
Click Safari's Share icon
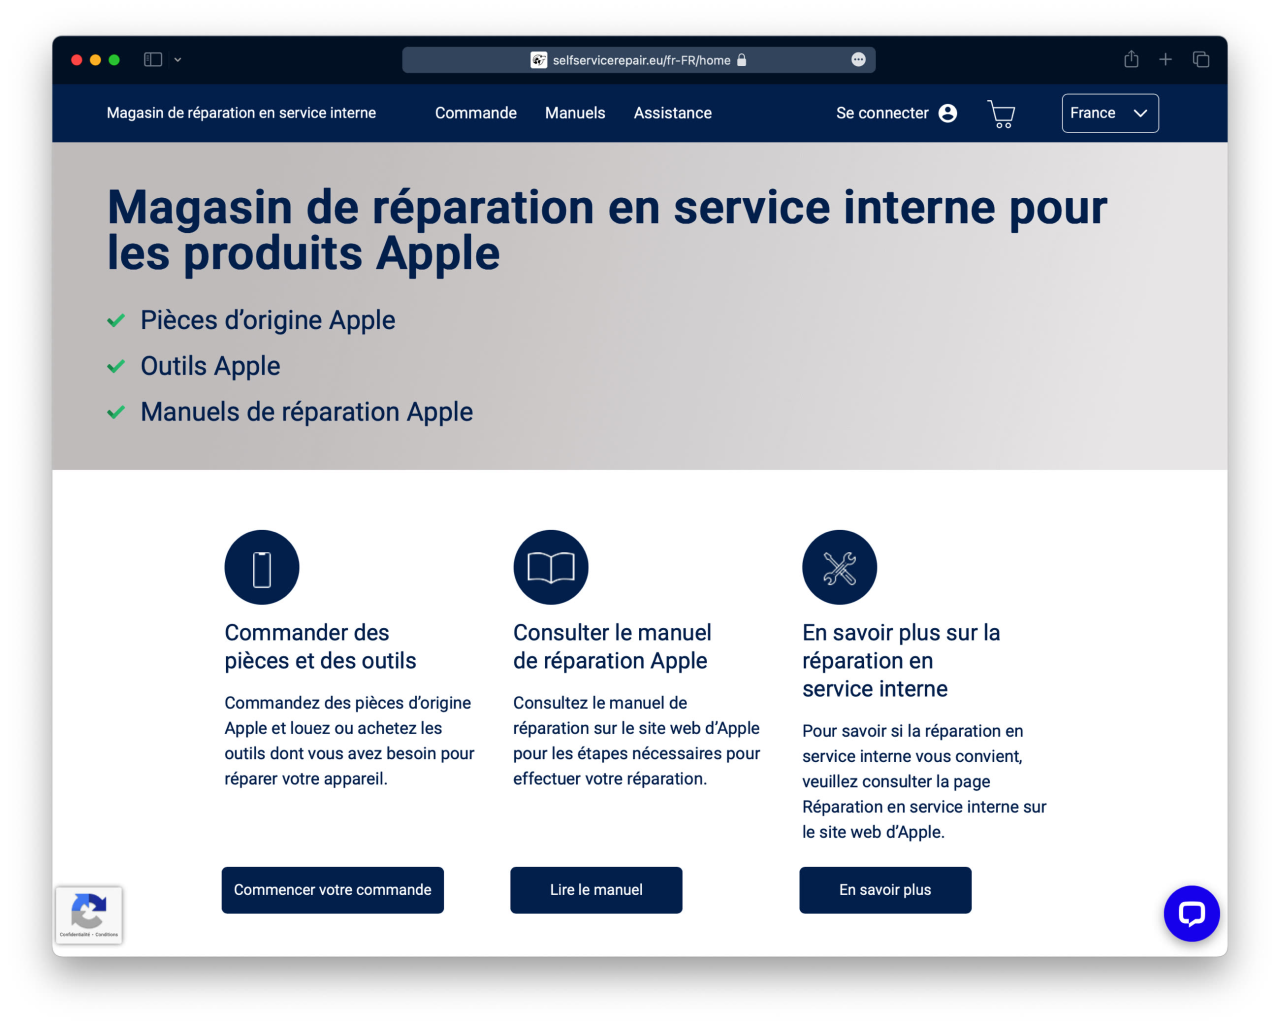point(1131,60)
